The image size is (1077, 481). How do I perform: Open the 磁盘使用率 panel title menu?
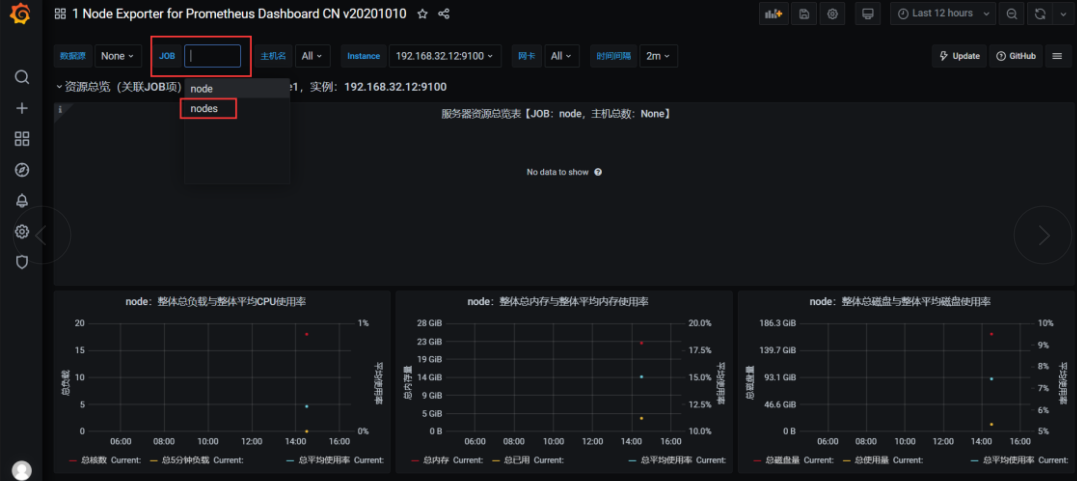tap(900, 302)
